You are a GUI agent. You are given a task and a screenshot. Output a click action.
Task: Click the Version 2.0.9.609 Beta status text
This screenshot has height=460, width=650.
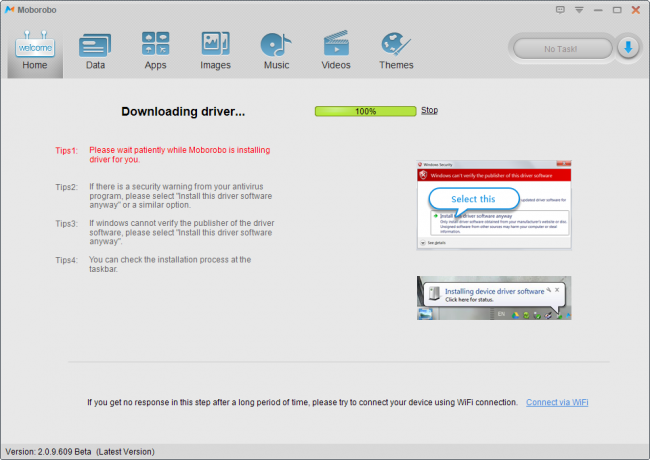80,452
